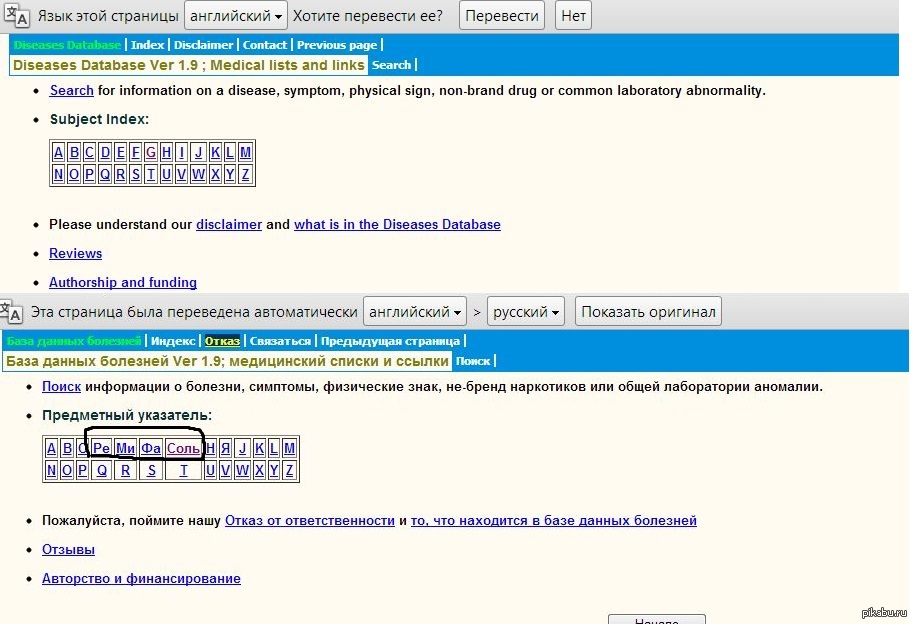The height and width of the screenshot is (624, 912).
Task: Go to 'Previous page' in navigation bar
Action: point(337,45)
